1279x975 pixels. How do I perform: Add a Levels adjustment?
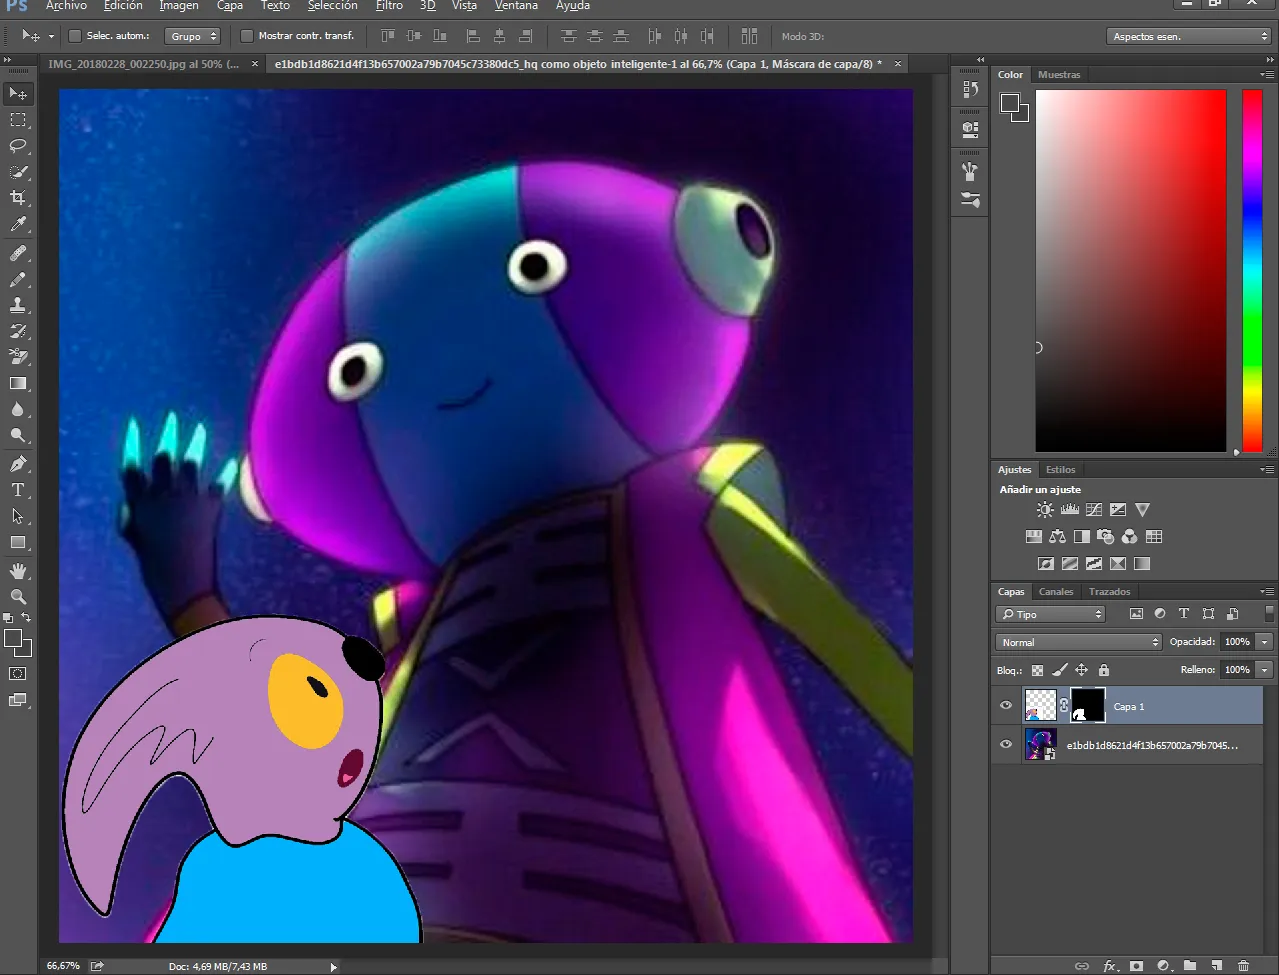pos(1069,510)
